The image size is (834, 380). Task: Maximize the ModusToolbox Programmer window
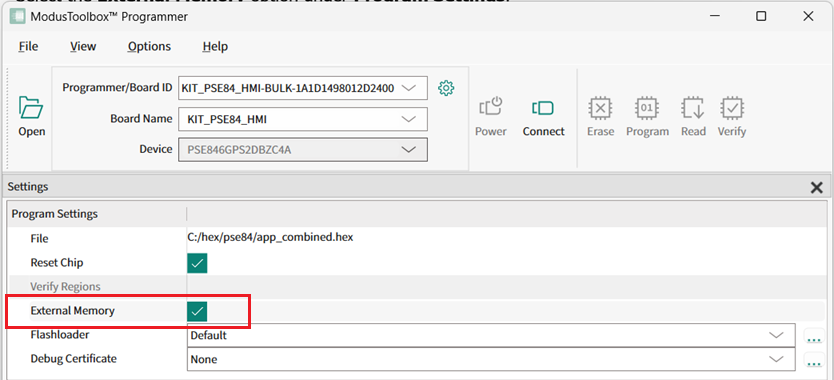(761, 16)
